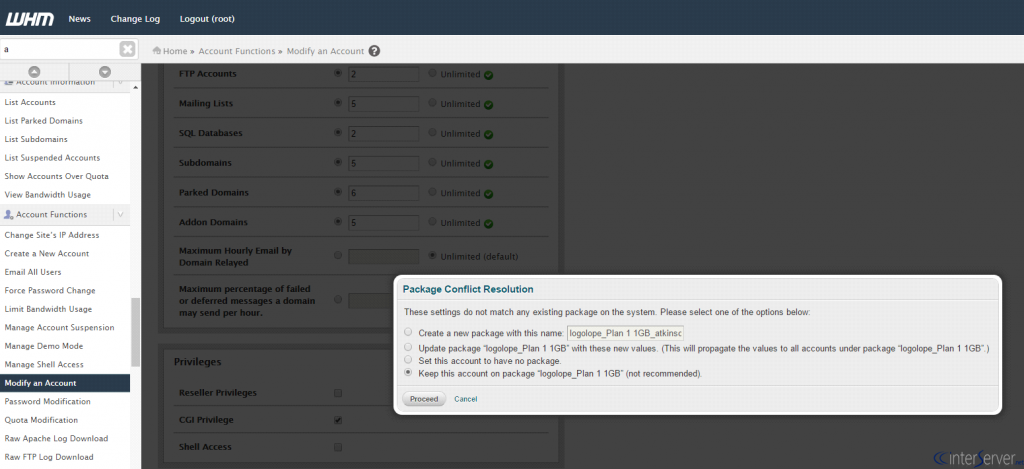
Task: Open News in top menu
Action: point(80,19)
